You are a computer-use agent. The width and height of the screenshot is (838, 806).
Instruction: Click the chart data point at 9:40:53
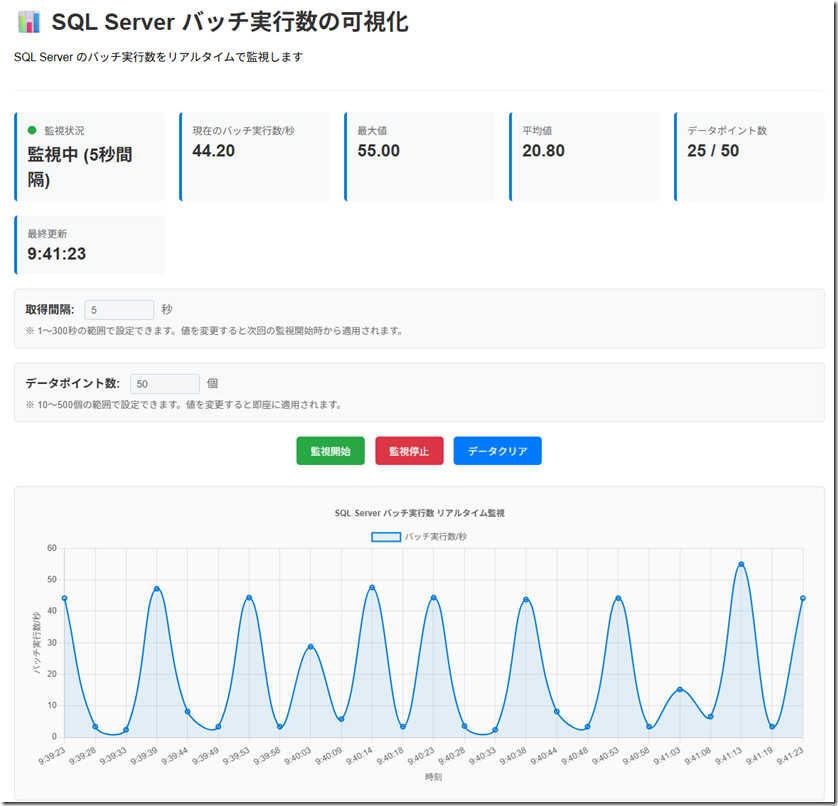618,598
